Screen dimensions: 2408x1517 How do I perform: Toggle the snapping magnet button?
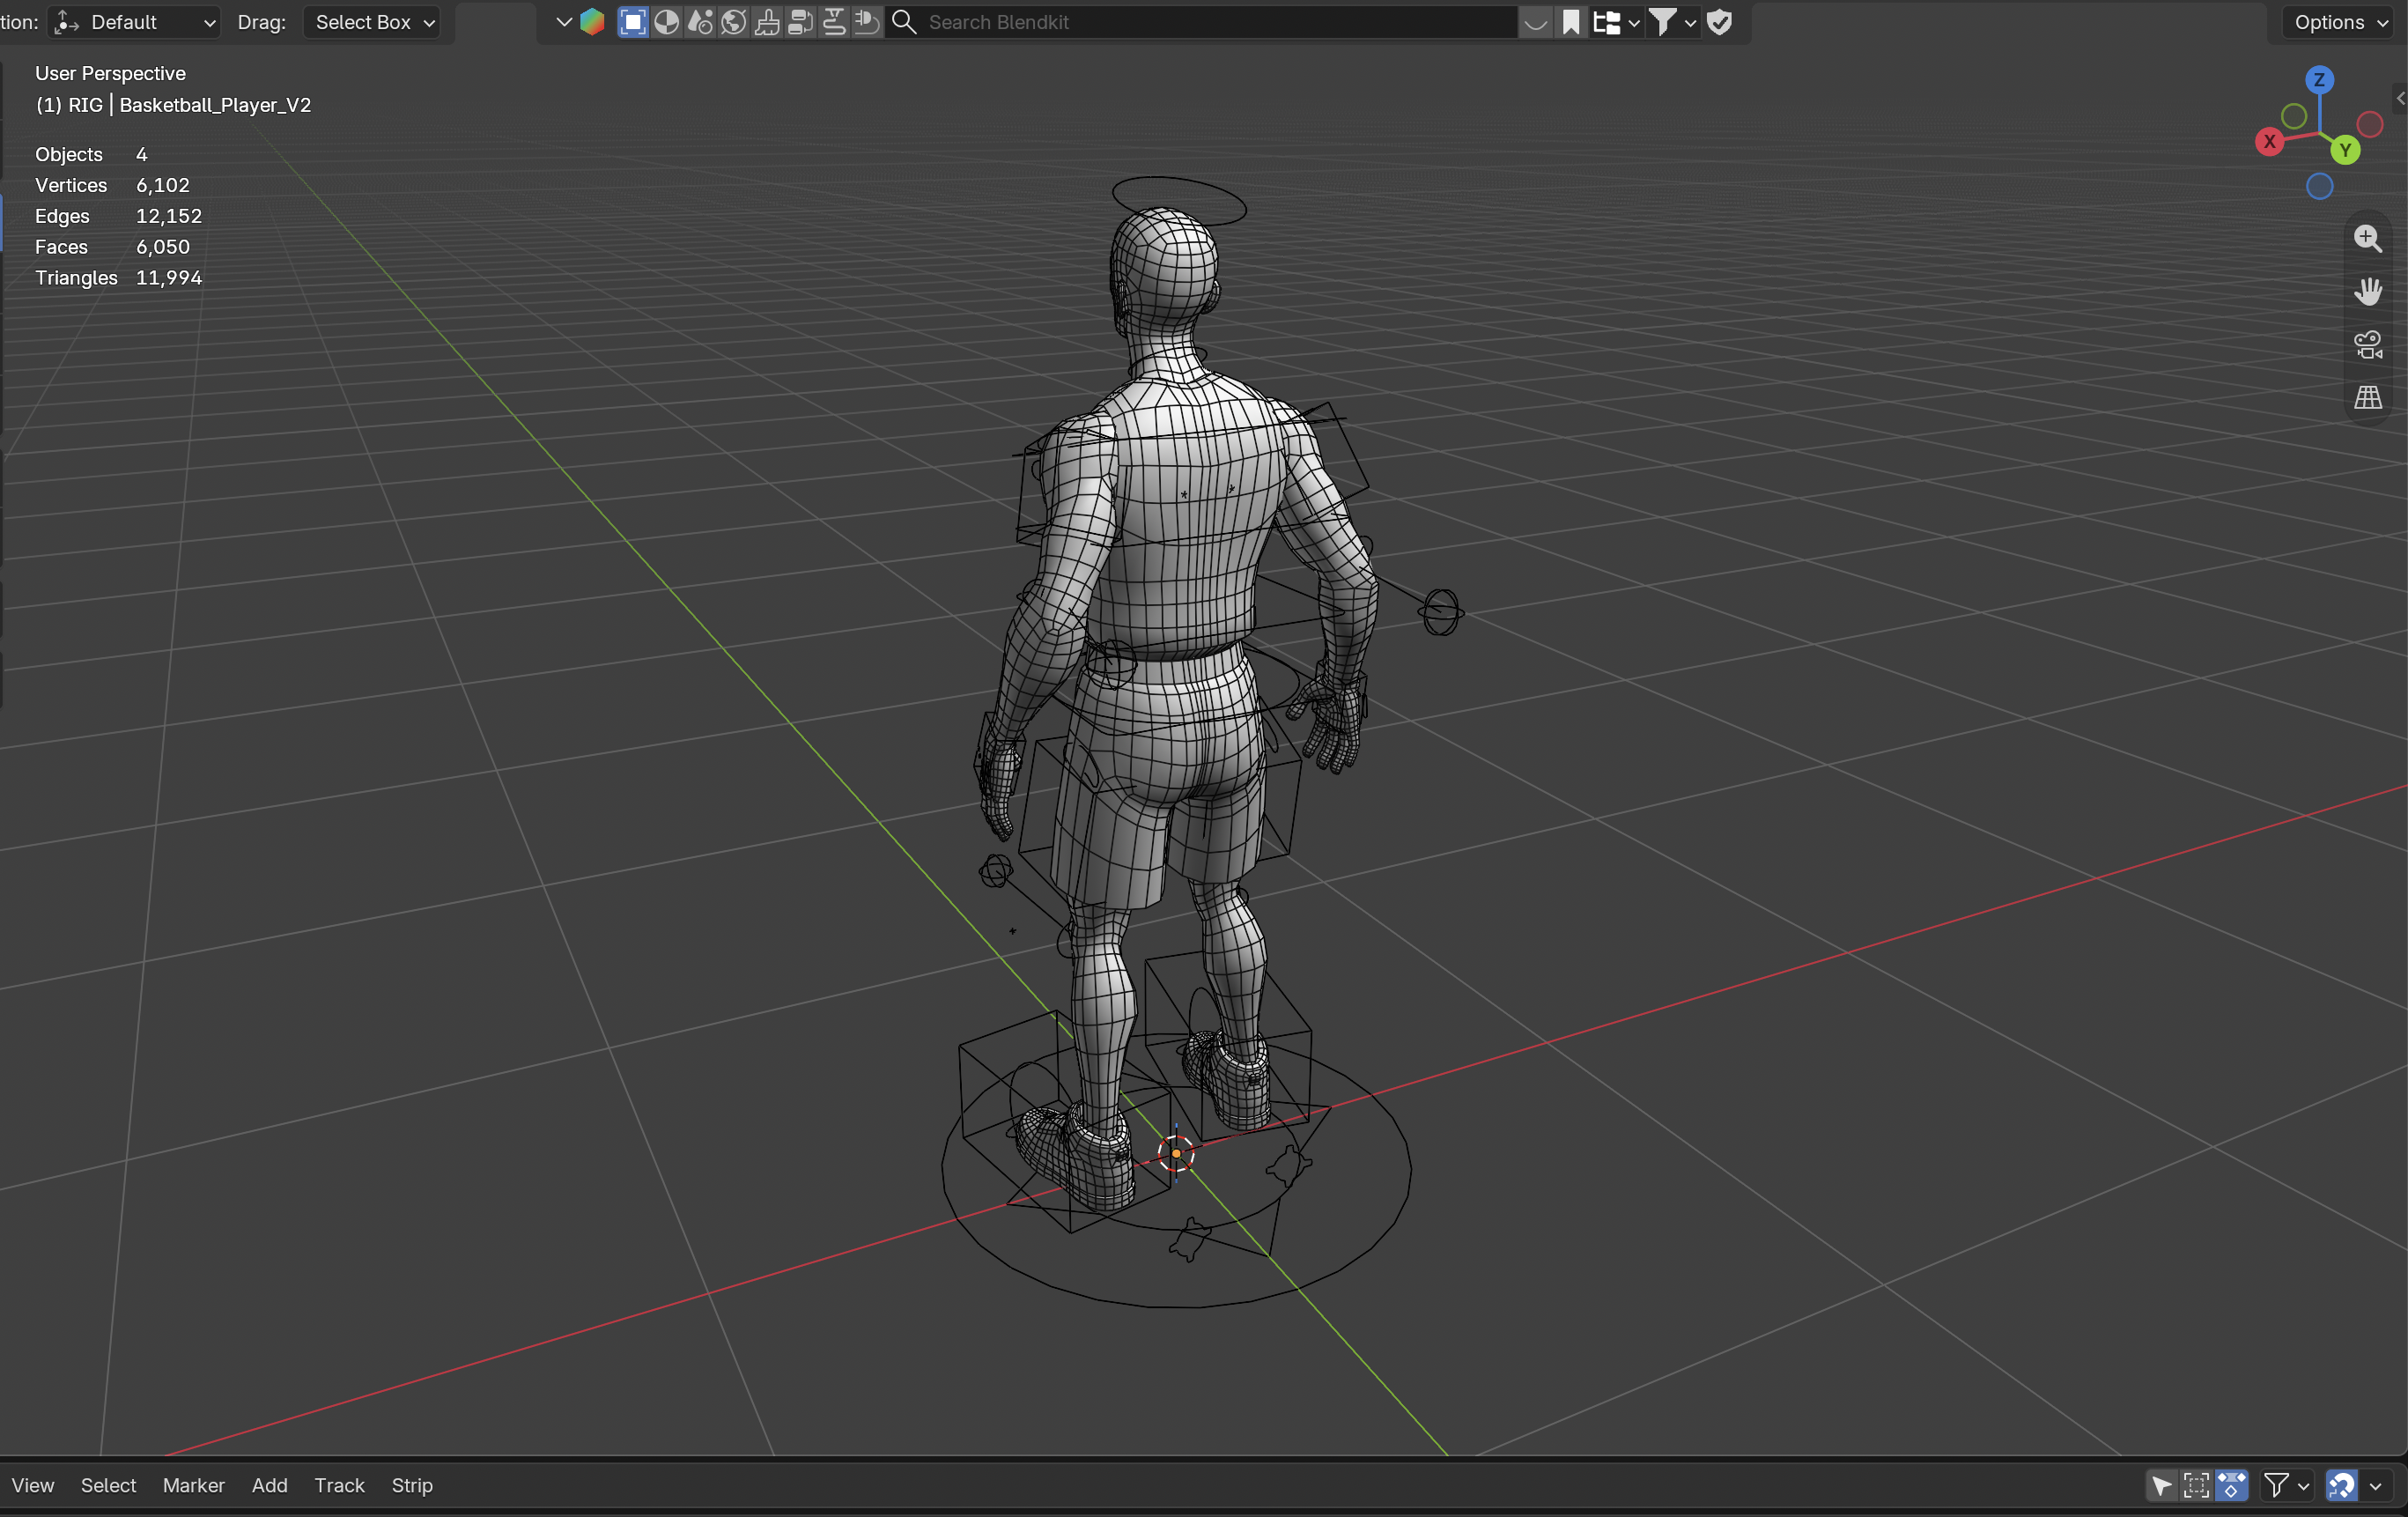pyautogui.click(x=2341, y=1485)
